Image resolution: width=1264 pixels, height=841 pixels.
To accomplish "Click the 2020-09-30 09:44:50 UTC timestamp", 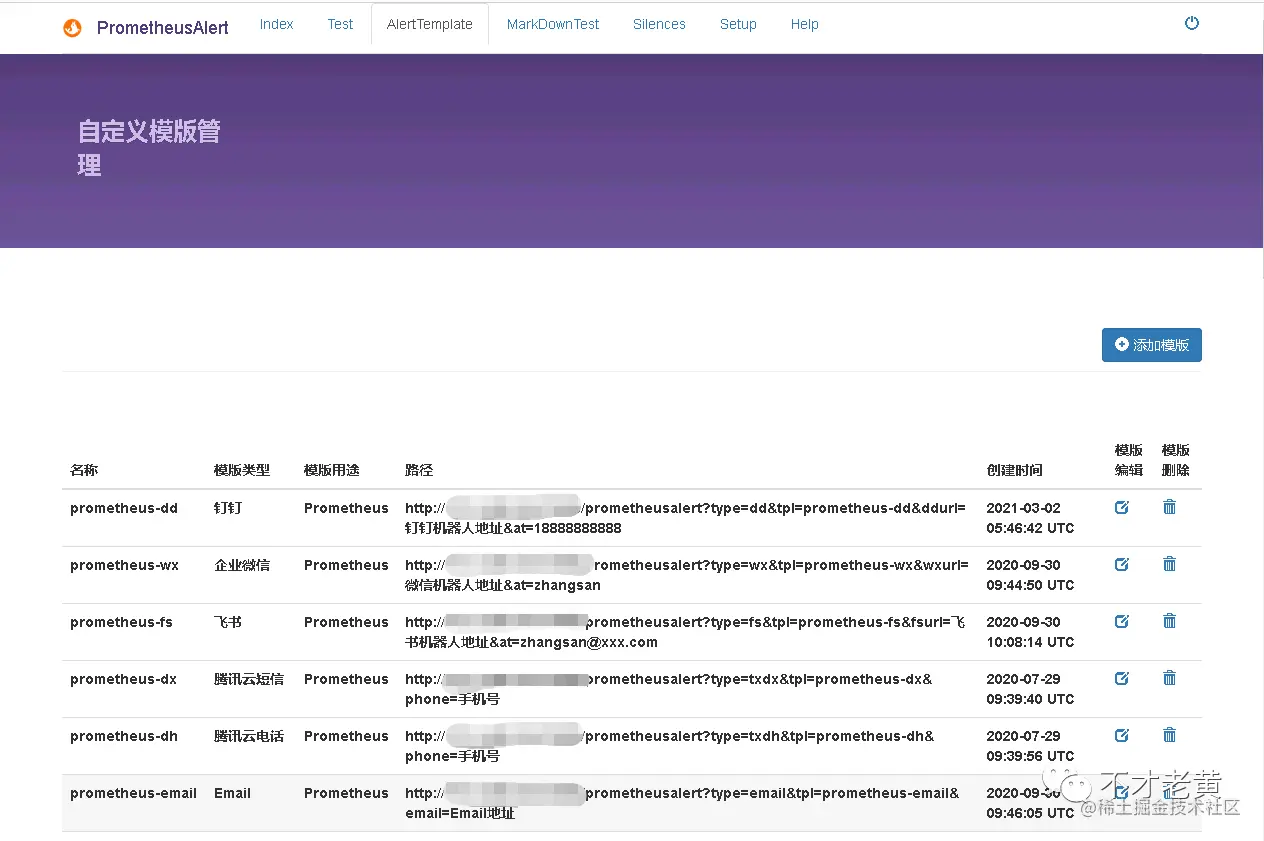I will click(x=1030, y=575).
